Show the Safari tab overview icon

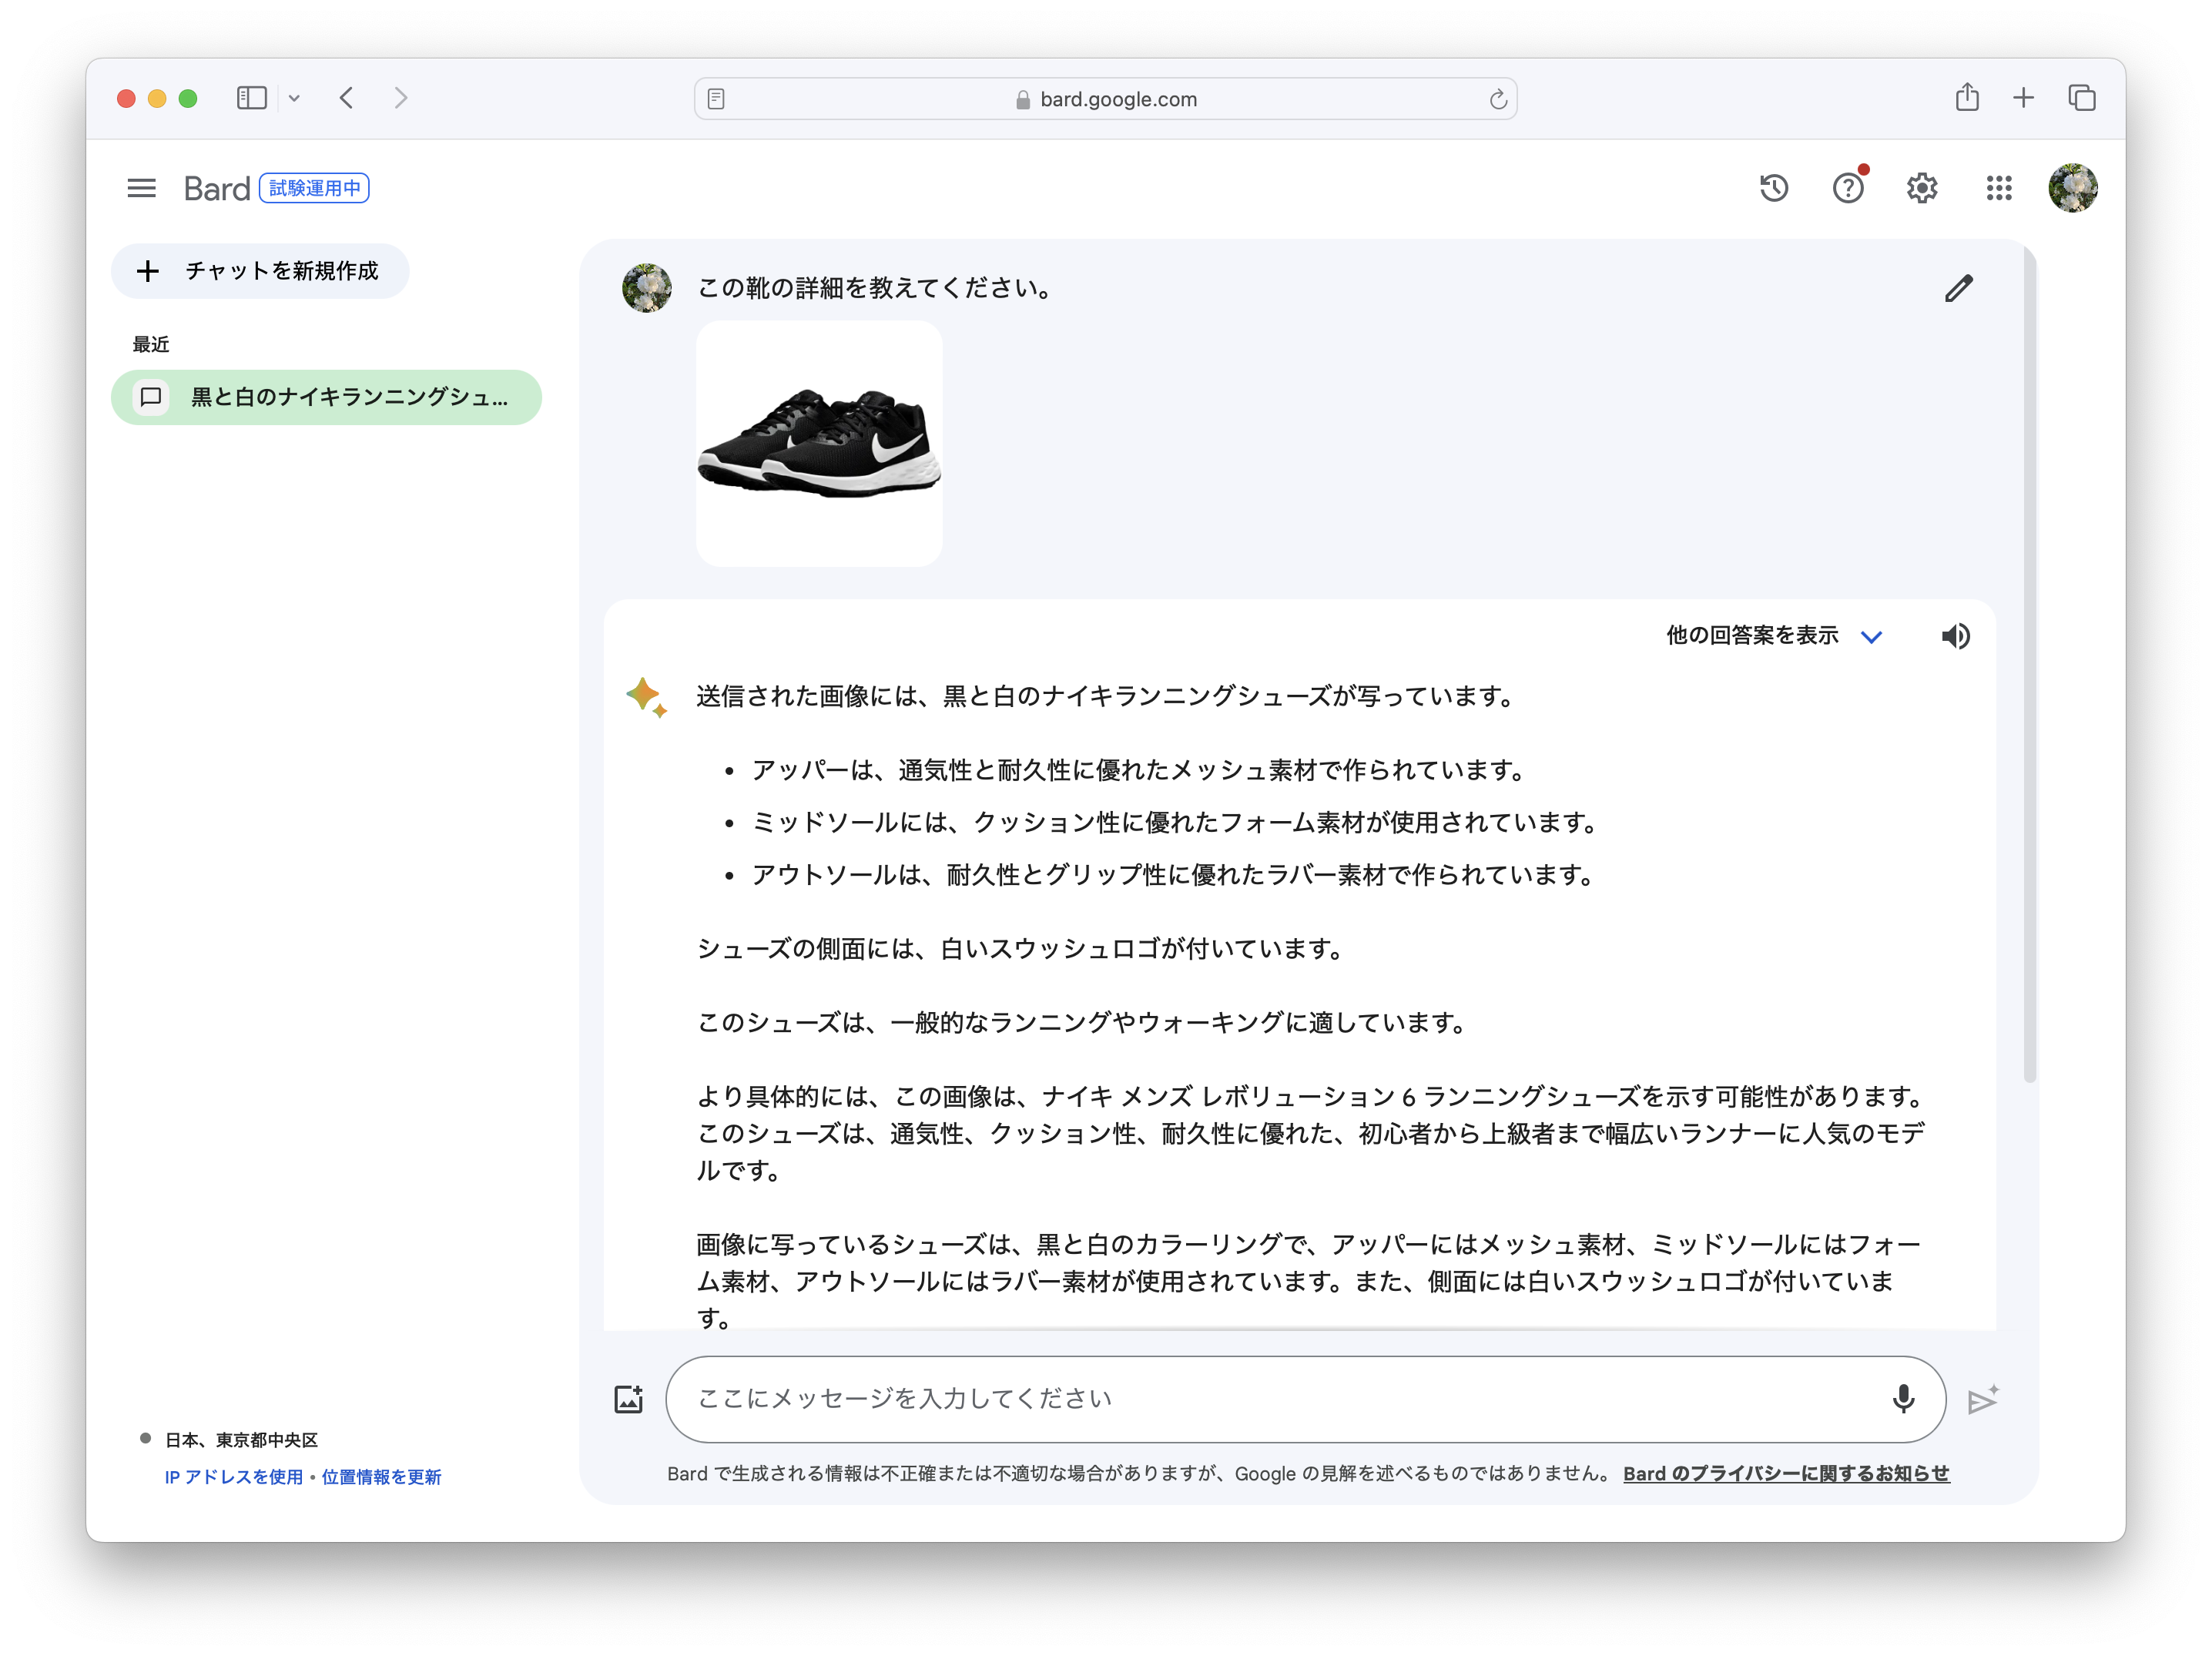coord(2082,98)
